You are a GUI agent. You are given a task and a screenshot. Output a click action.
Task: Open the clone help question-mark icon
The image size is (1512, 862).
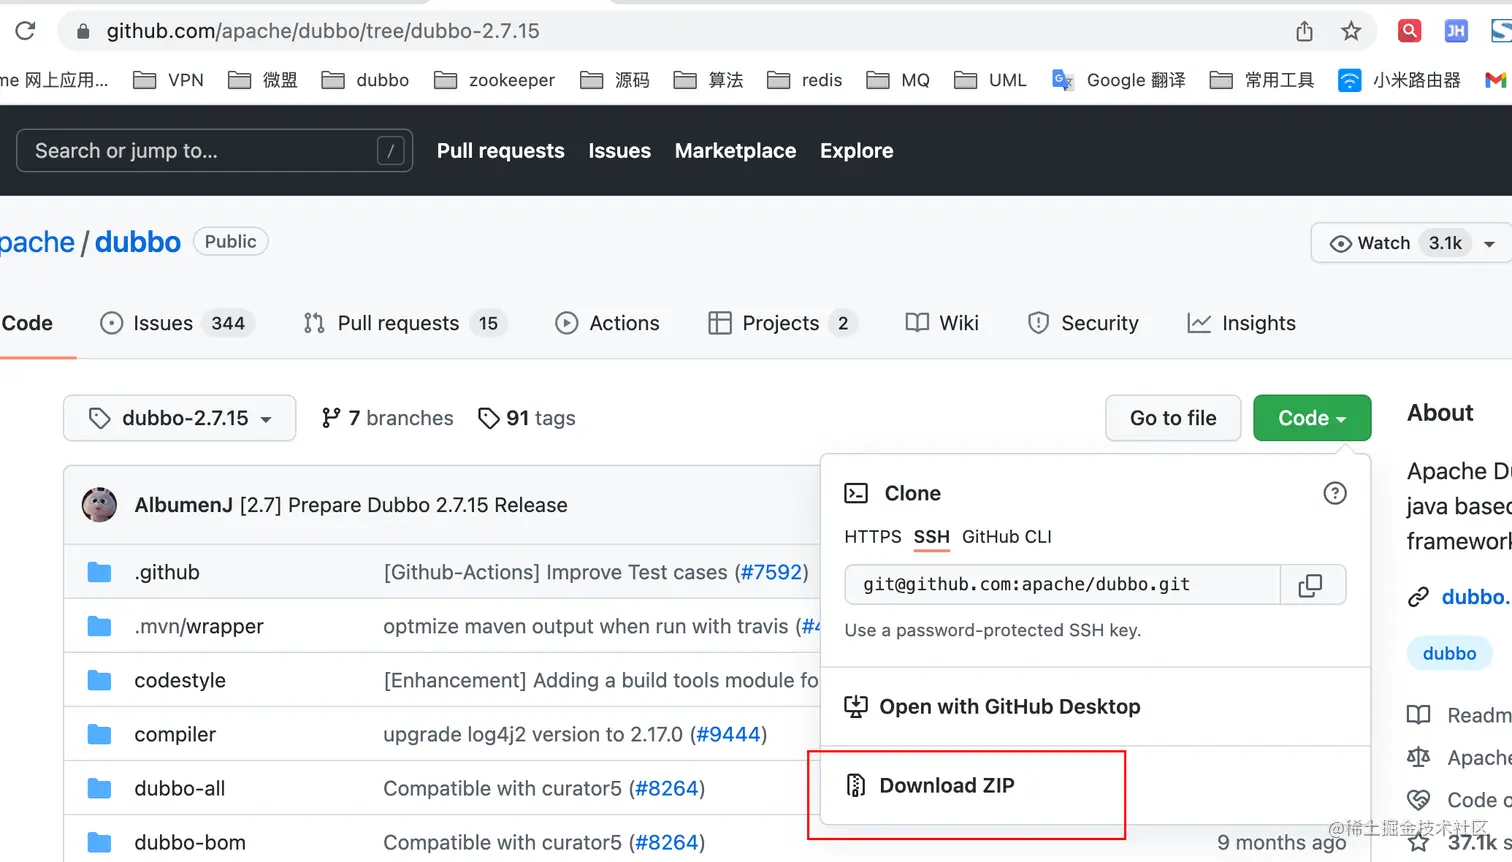(1334, 493)
